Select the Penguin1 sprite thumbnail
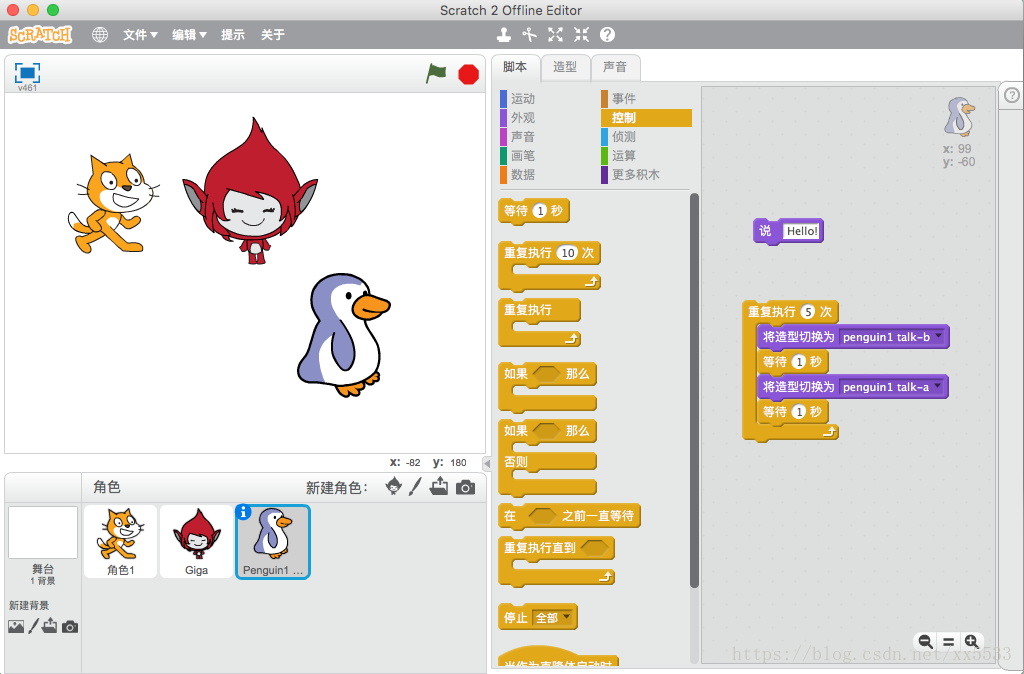Screen dimensions: 1024x674 pos(273,541)
